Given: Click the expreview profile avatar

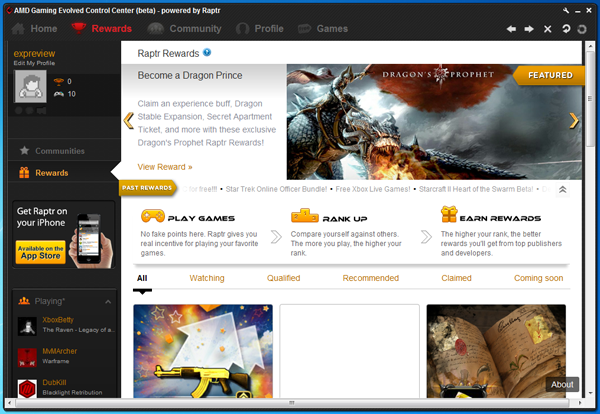Looking at the screenshot, I should pyautogui.click(x=30, y=87).
